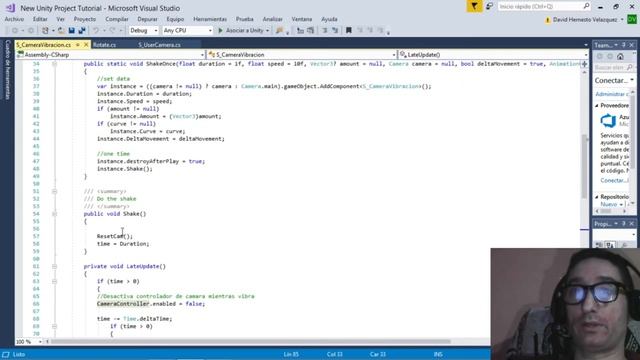Collapse the Shake method at line 54
640x360 pixels.
(54, 214)
